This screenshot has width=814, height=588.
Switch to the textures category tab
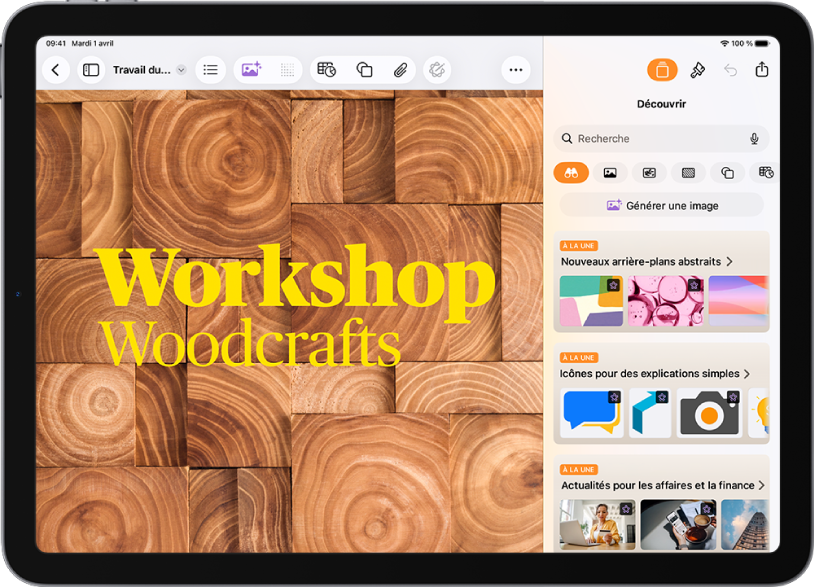(688, 173)
